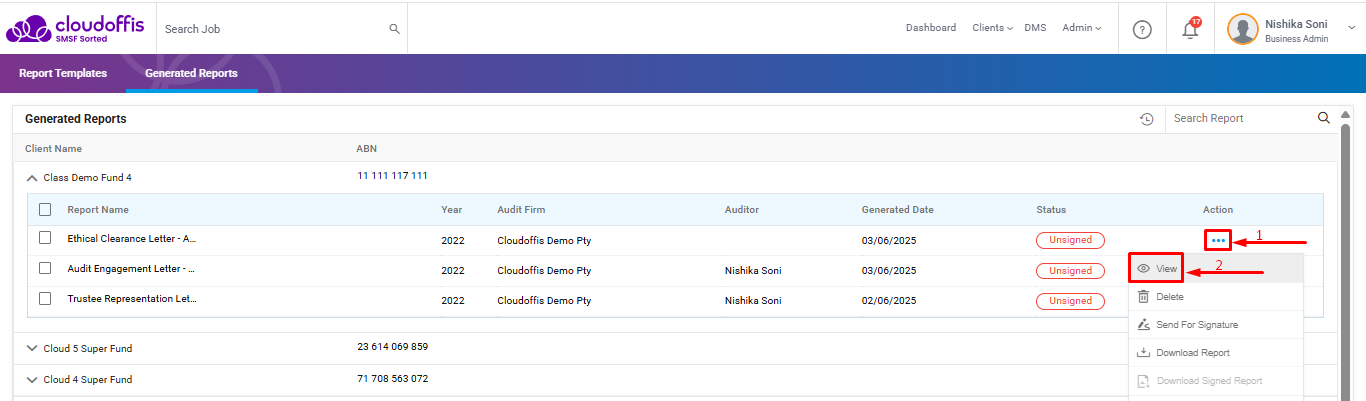This screenshot has height=401, width=1366.
Task: Click the Client Name column header
Action: tap(53, 148)
